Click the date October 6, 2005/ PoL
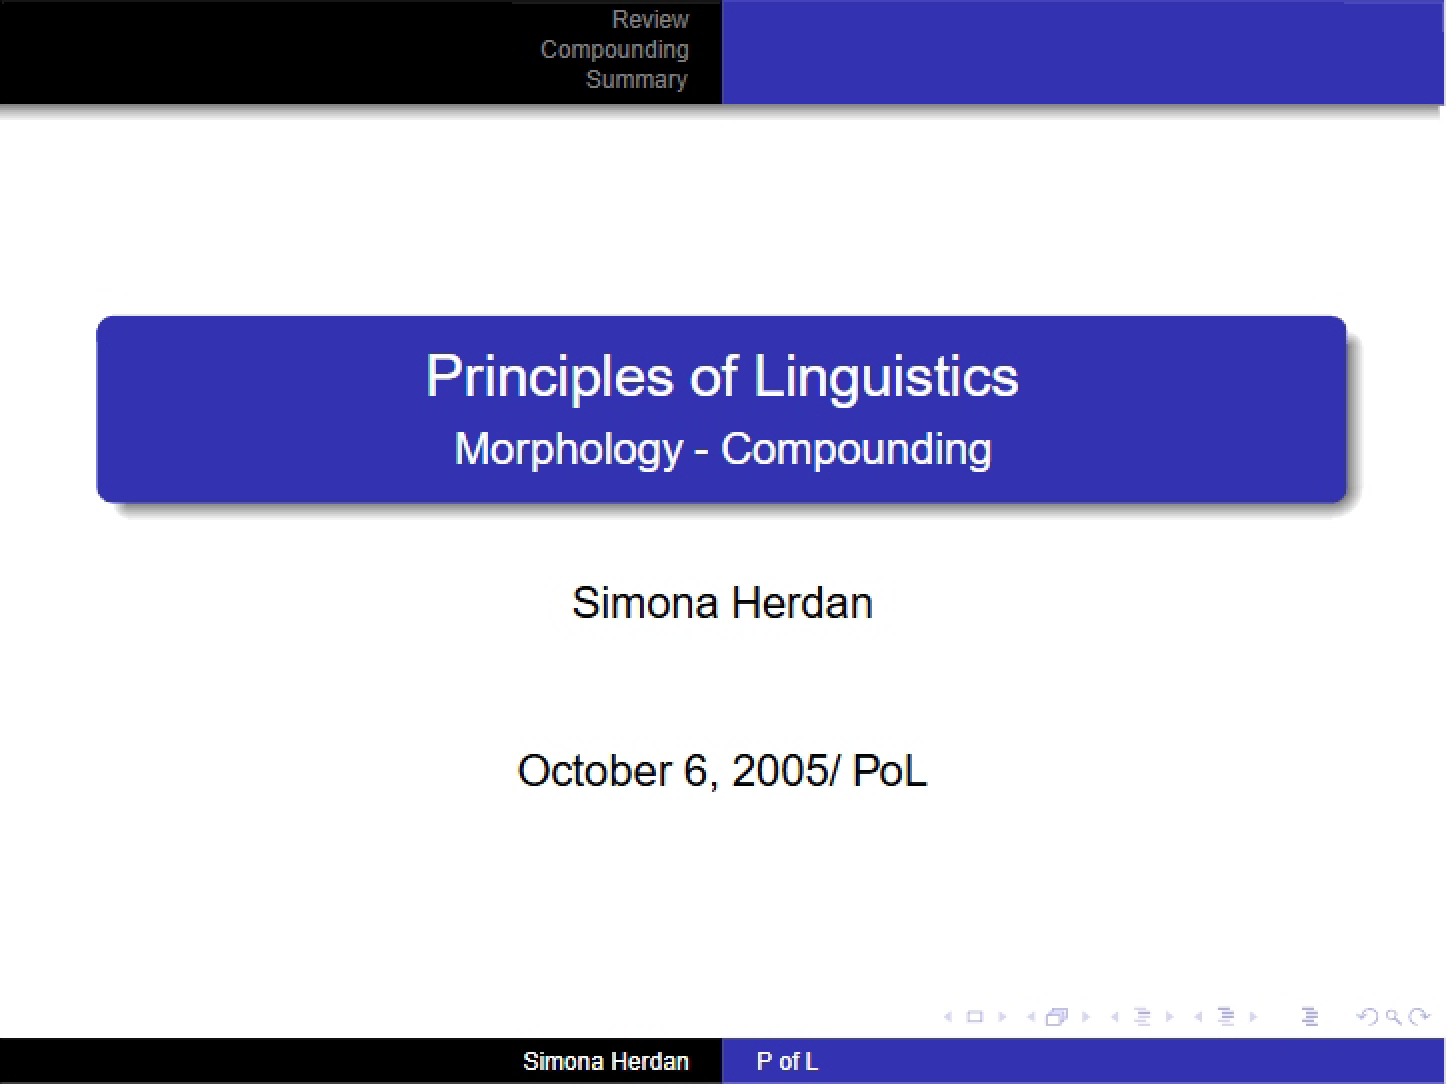1456x1088 pixels. tap(722, 771)
